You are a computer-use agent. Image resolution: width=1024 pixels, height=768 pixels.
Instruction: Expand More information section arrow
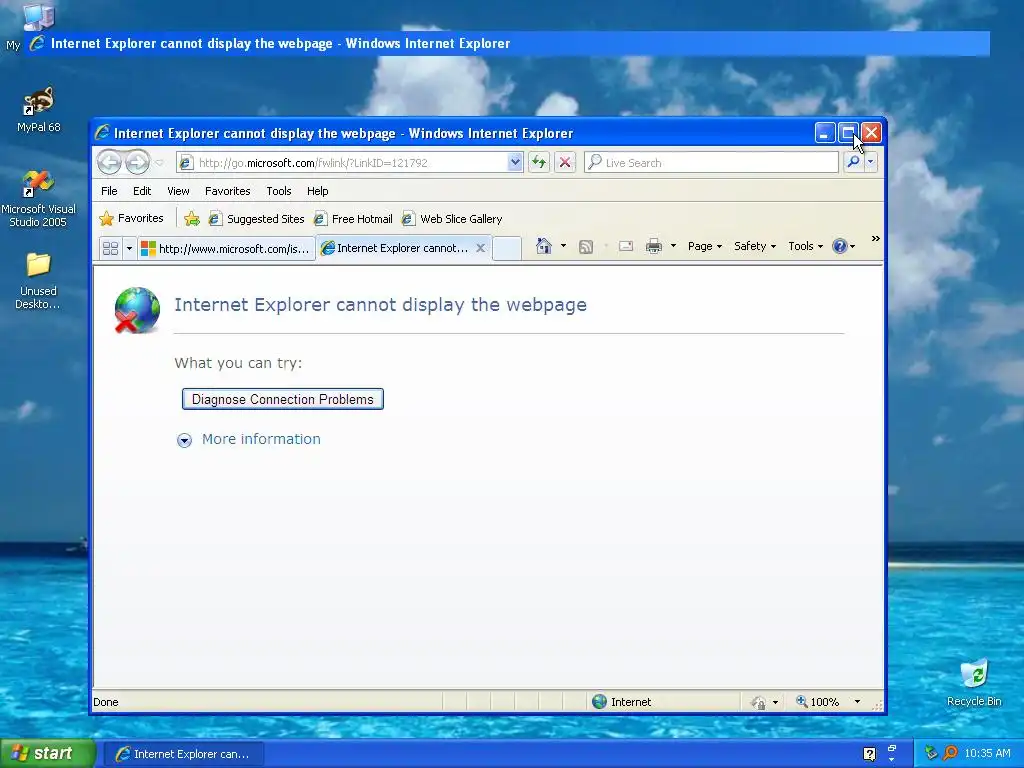[184, 440]
